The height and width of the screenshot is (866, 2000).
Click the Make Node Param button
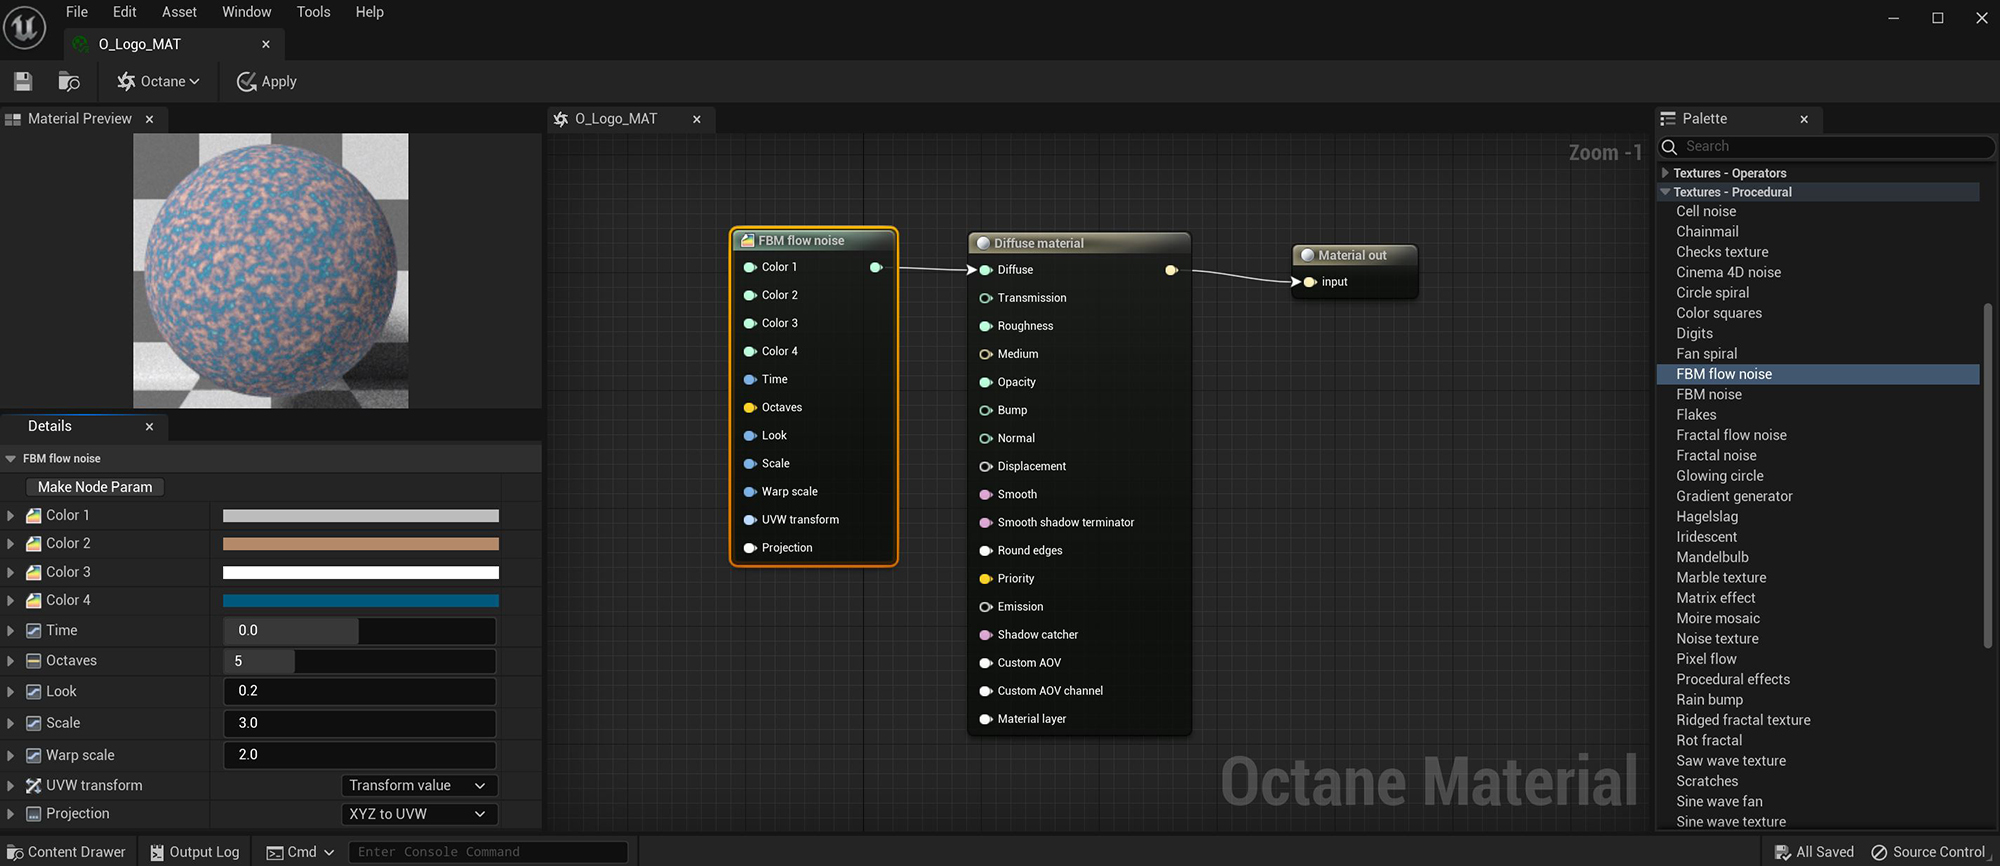point(95,487)
